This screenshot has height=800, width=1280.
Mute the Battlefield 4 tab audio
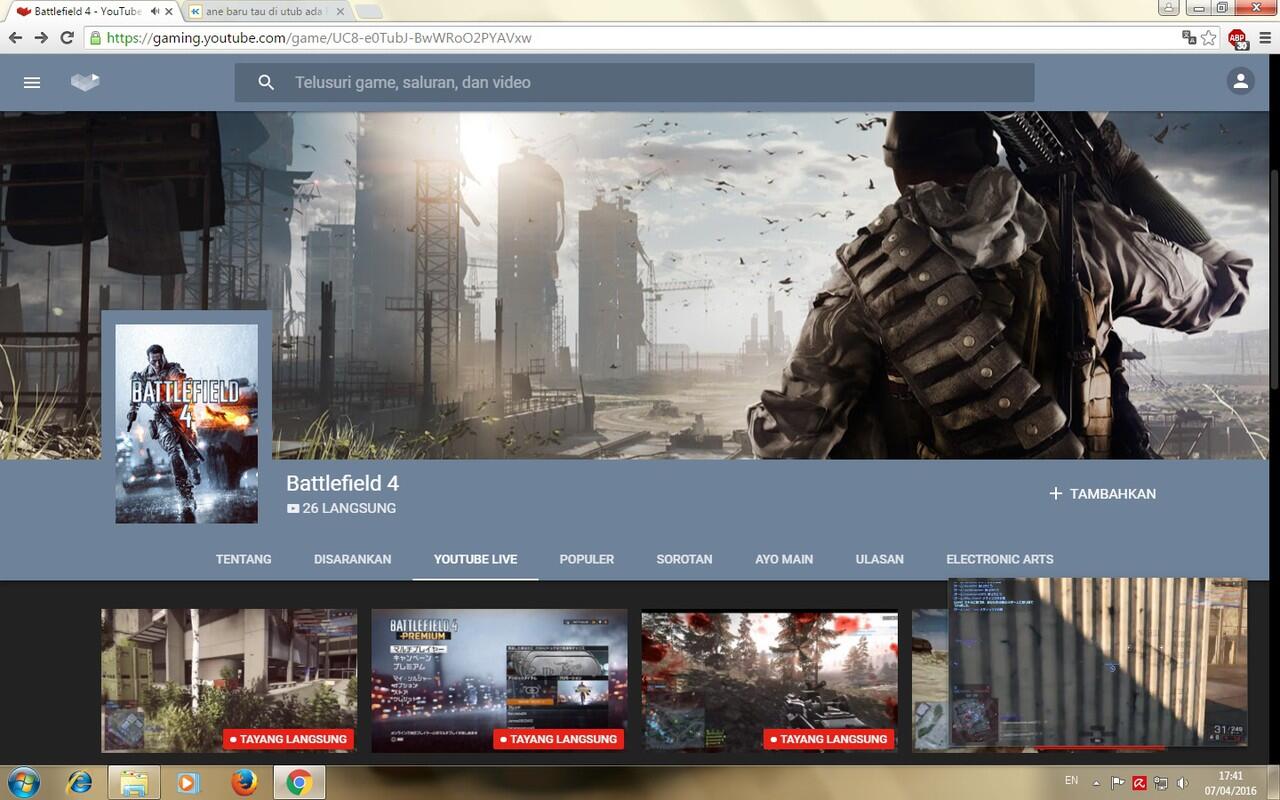click(155, 11)
